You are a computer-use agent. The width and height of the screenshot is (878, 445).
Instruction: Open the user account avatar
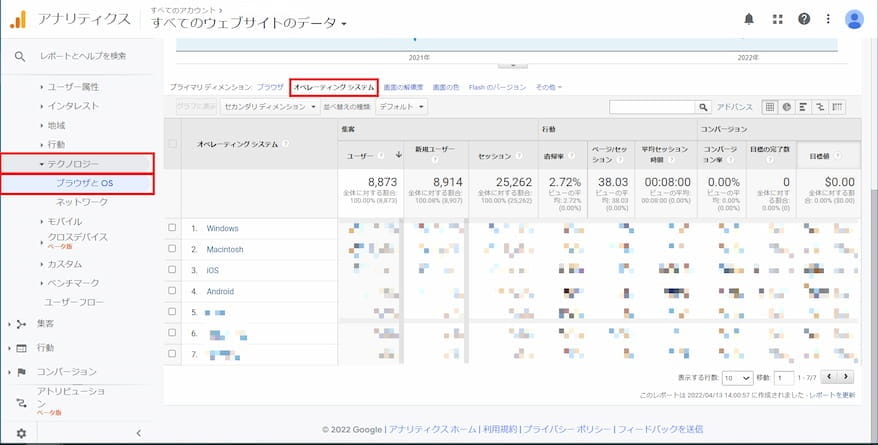click(854, 19)
